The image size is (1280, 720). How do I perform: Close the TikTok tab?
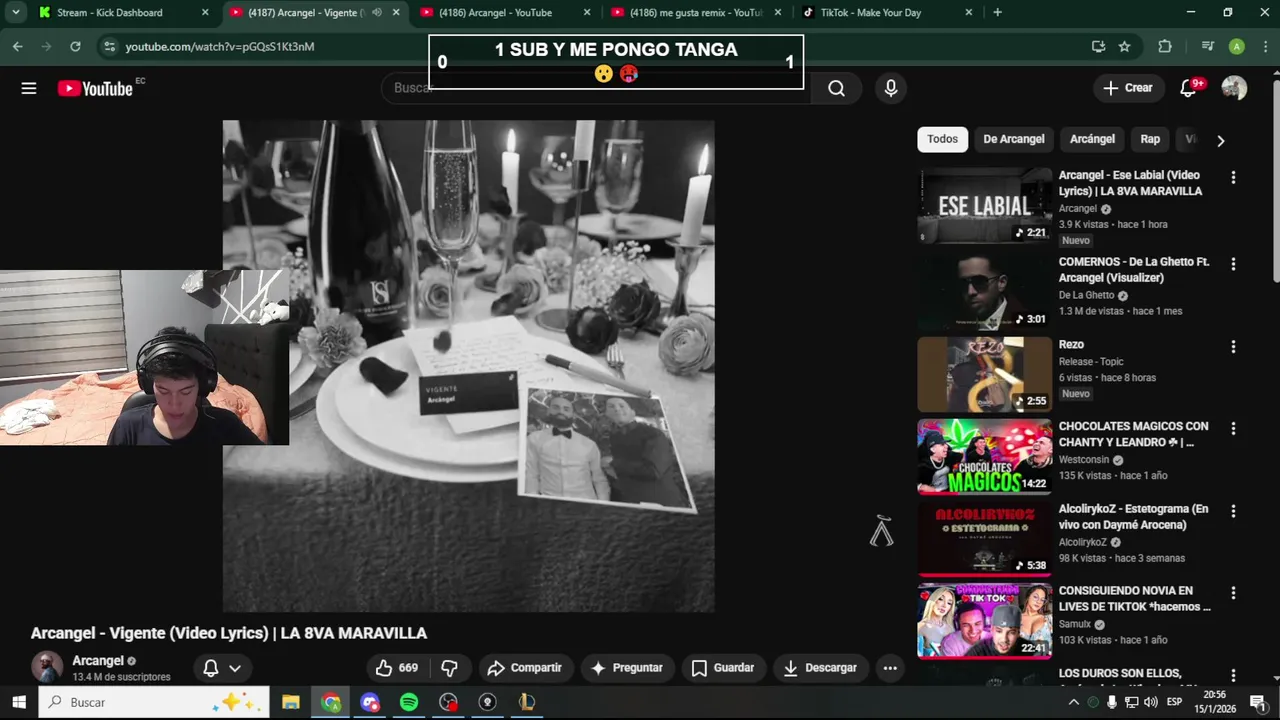(968, 13)
